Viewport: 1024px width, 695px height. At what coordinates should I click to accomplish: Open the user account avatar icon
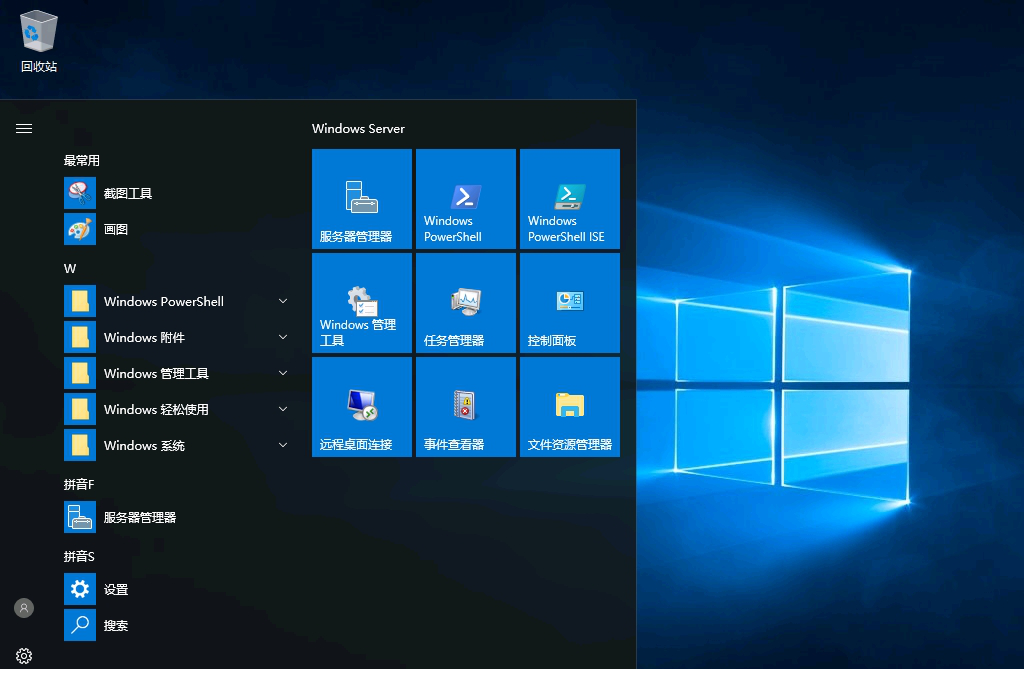point(24,608)
